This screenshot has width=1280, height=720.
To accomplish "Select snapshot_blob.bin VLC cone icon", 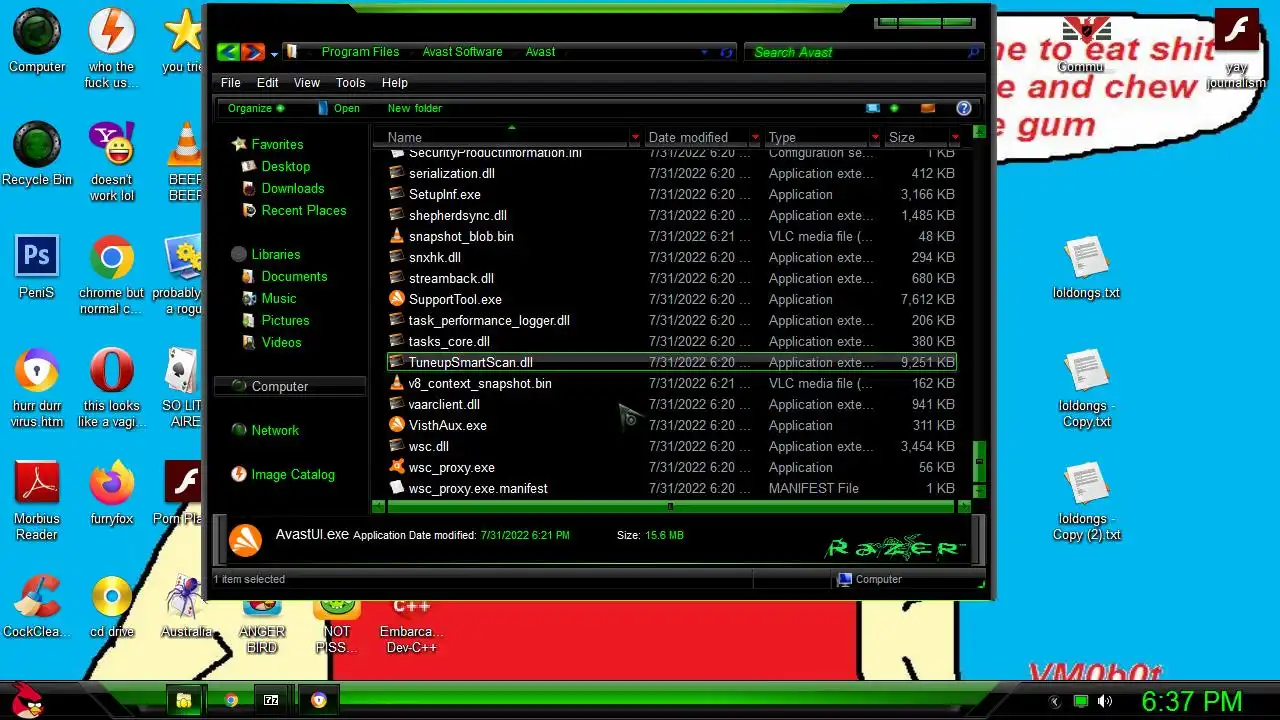I will [x=397, y=236].
